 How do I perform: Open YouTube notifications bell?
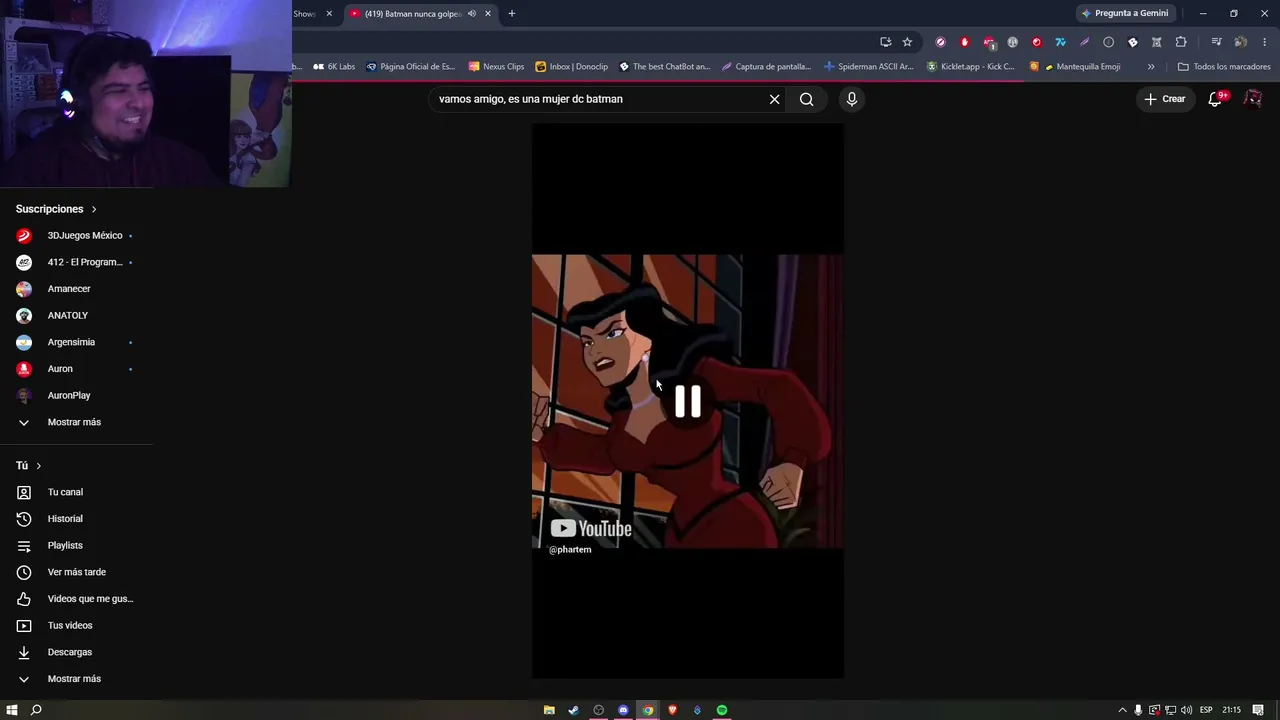(1215, 99)
